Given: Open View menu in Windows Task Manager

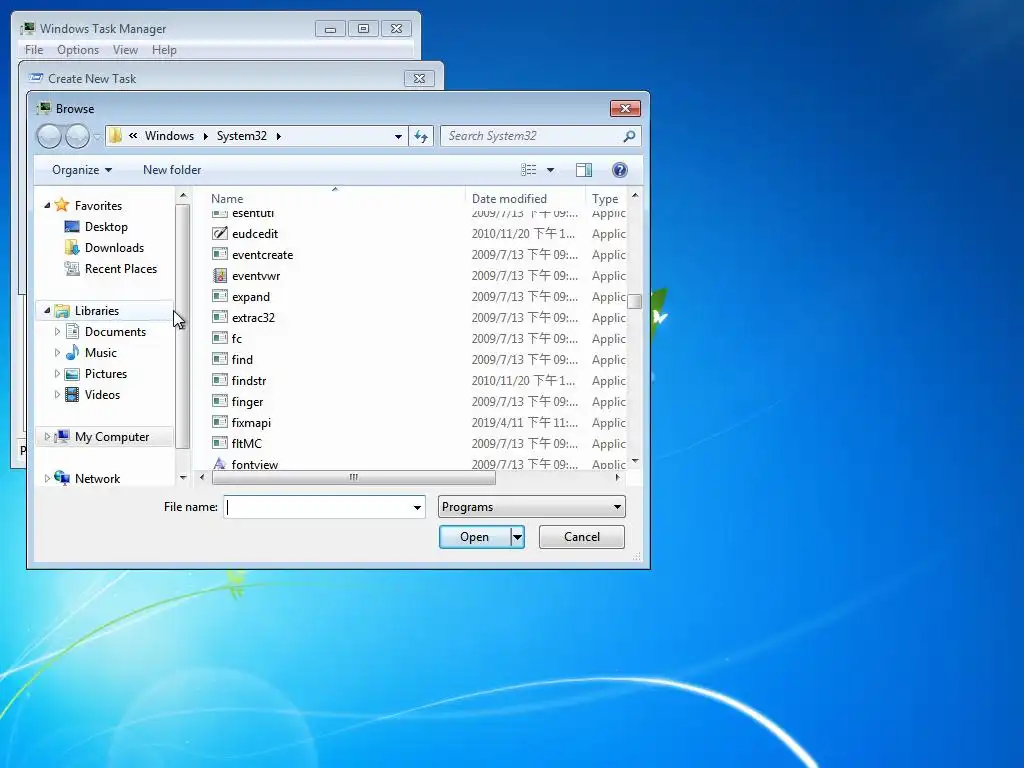Looking at the screenshot, I should 125,50.
